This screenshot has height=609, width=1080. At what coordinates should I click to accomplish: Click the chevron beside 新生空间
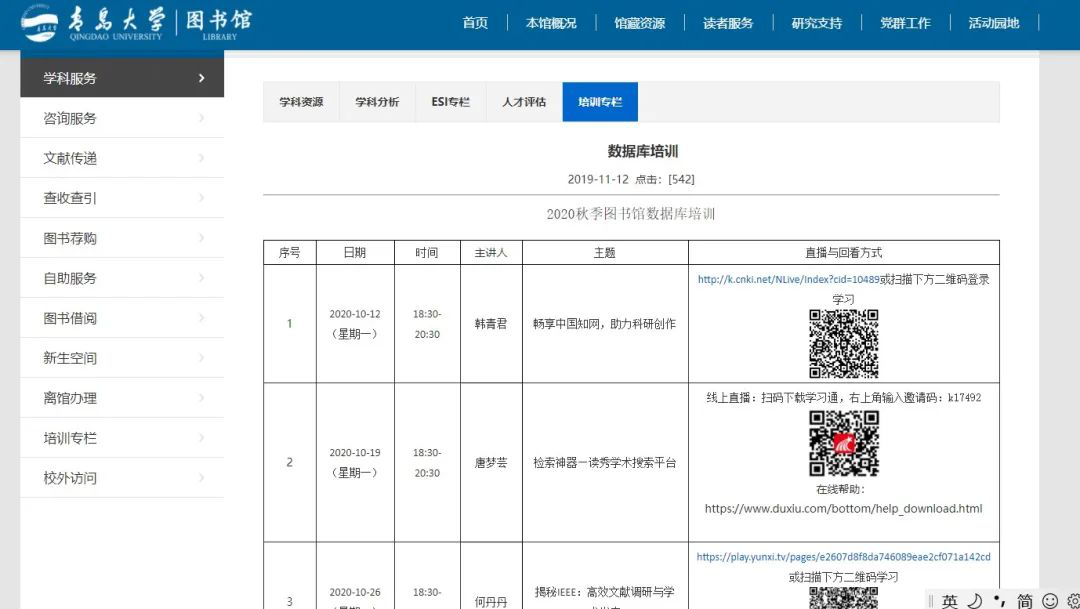click(201, 358)
